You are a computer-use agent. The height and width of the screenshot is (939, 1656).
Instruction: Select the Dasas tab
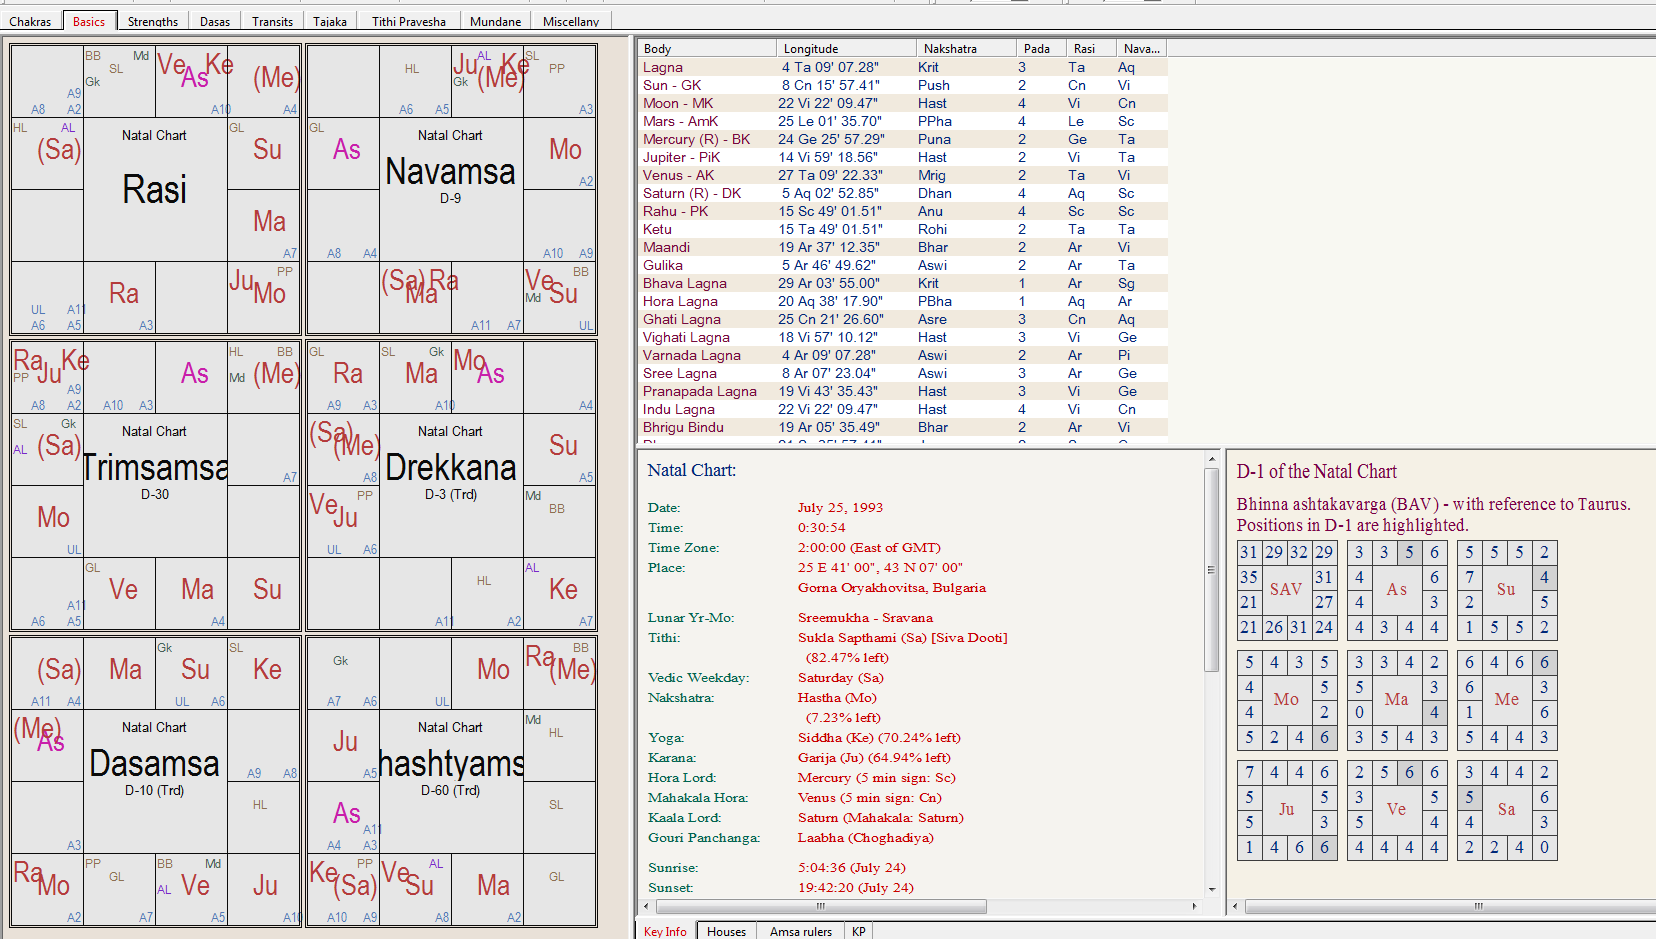(215, 21)
